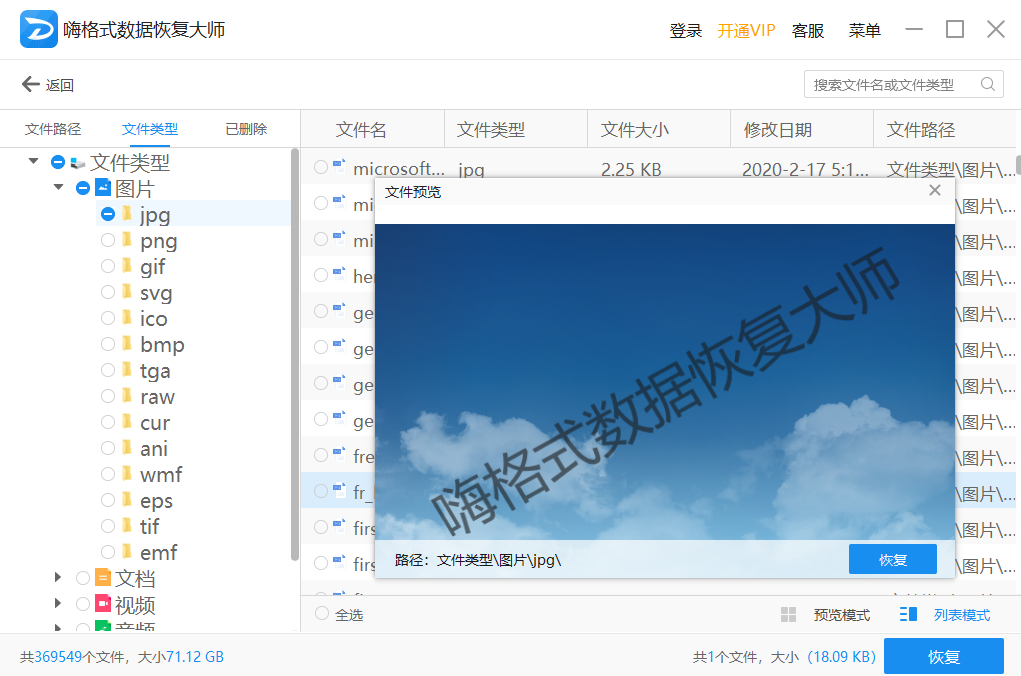Screen dimensions: 1021x676
Task: Expand the 文档 tree node
Action: (58, 577)
